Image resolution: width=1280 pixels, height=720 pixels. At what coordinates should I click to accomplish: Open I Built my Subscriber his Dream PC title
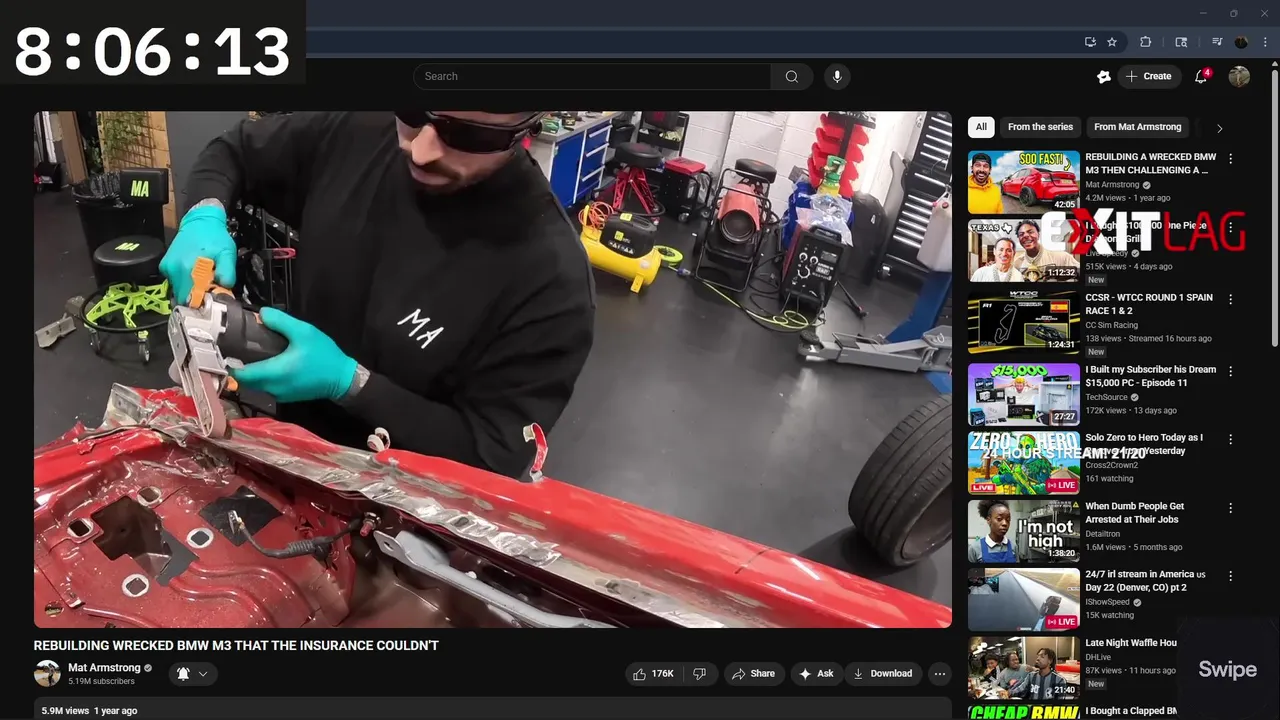pos(1151,376)
